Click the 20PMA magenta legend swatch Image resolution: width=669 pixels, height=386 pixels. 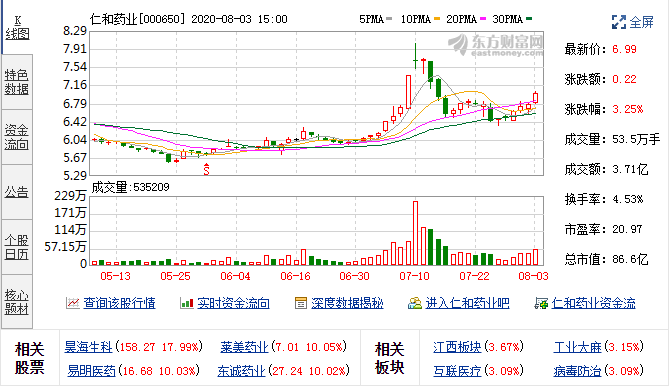pyautogui.click(x=483, y=19)
